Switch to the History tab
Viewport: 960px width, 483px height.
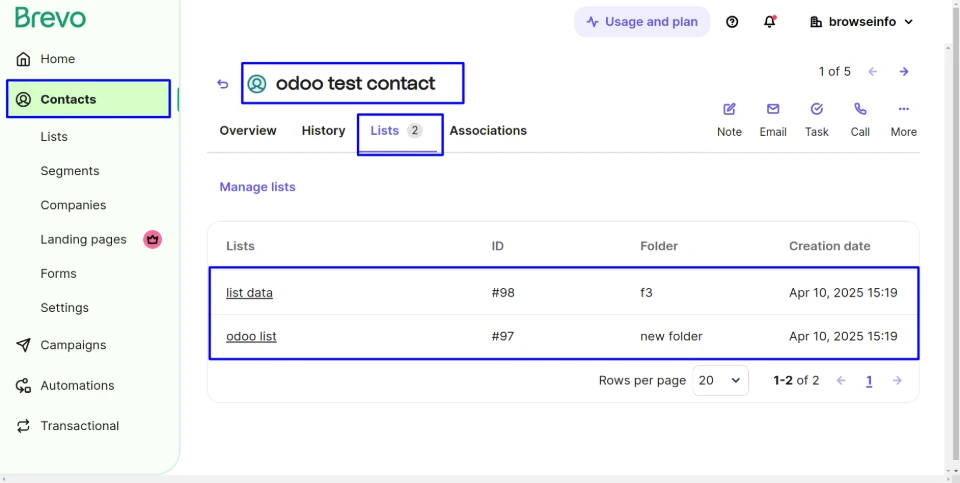pos(323,131)
